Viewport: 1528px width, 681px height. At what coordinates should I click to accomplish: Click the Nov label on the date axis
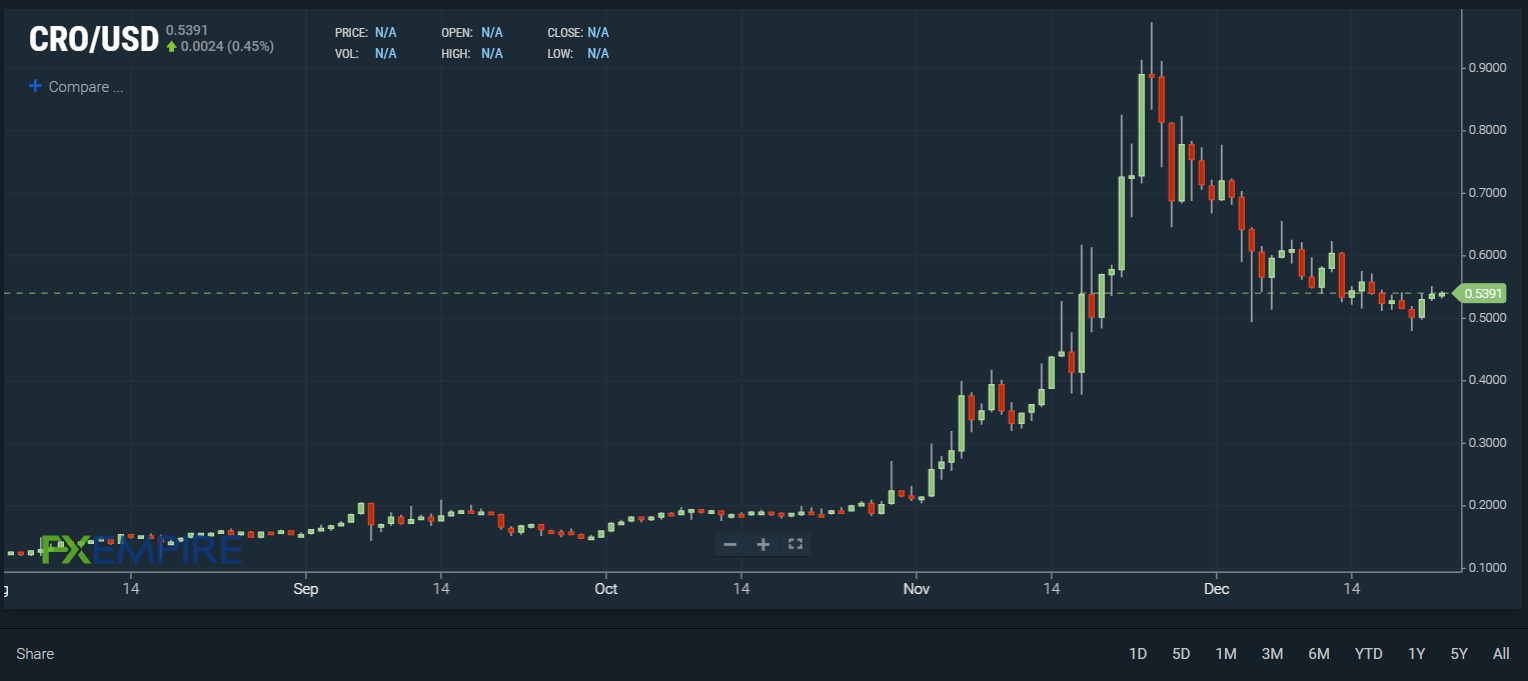(916, 589)
